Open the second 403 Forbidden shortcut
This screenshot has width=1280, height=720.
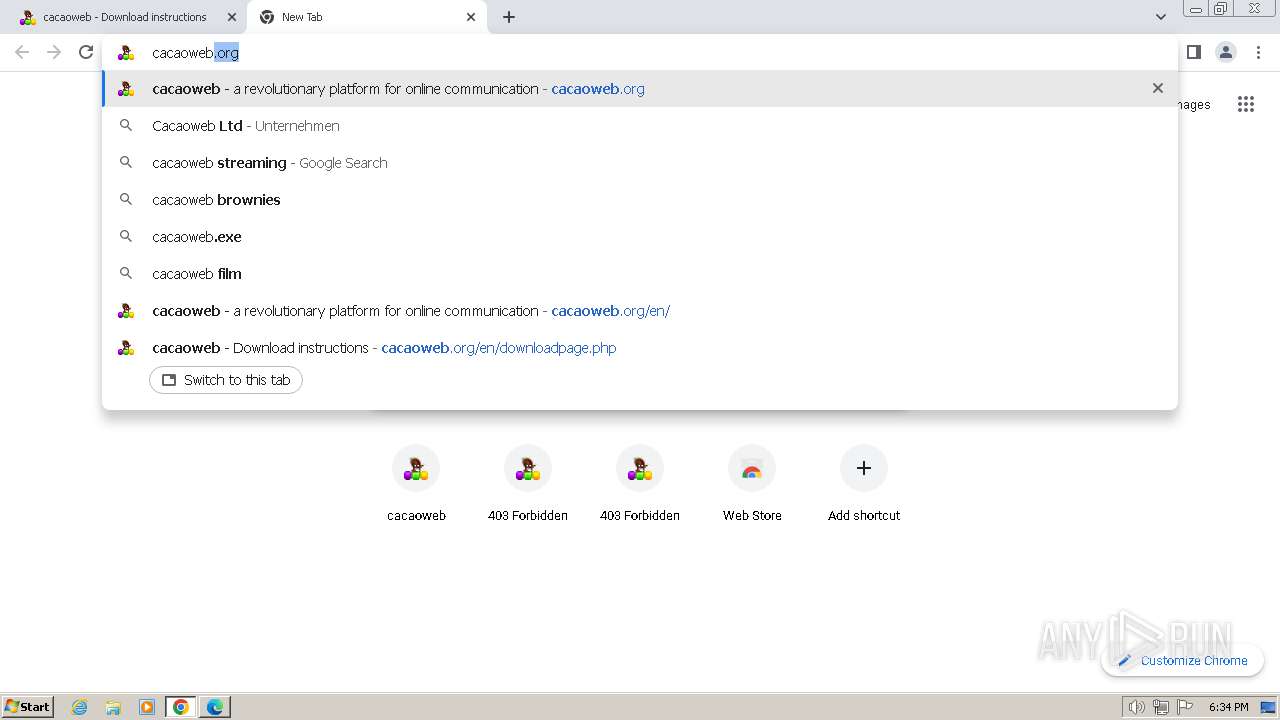click(640, 486)
